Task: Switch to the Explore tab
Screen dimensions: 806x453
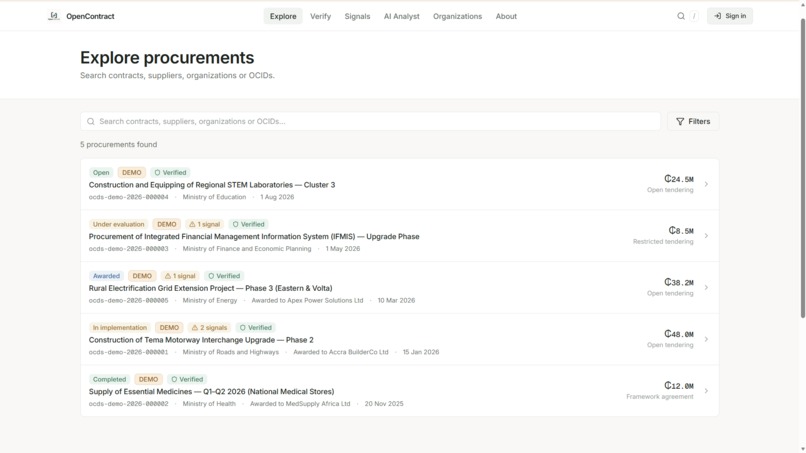Action: (283, 16)
